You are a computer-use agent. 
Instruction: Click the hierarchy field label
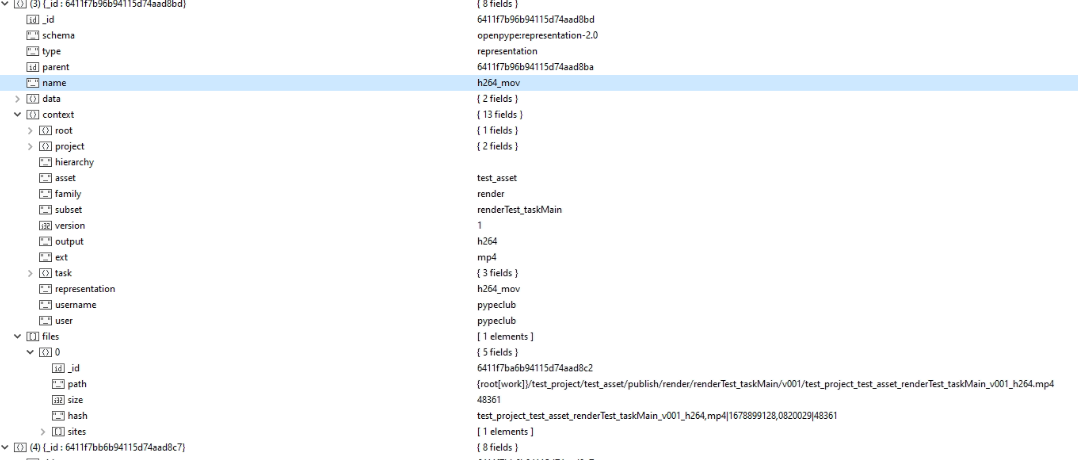tap(74, 162)
